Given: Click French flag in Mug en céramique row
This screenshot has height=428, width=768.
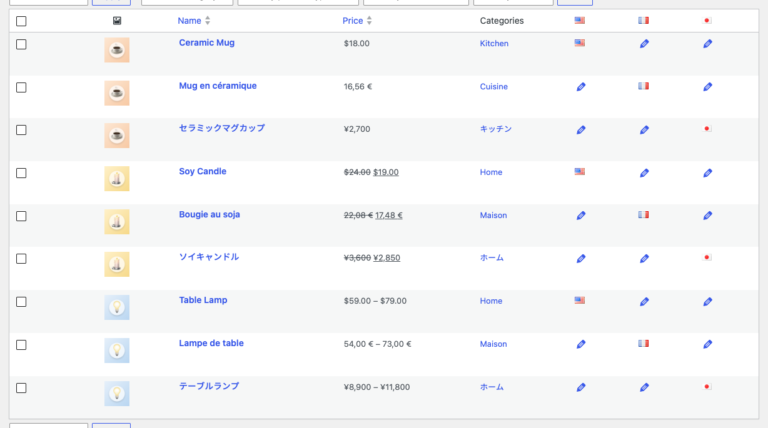Looking at the screenshot, I should [x=643, y=86].
